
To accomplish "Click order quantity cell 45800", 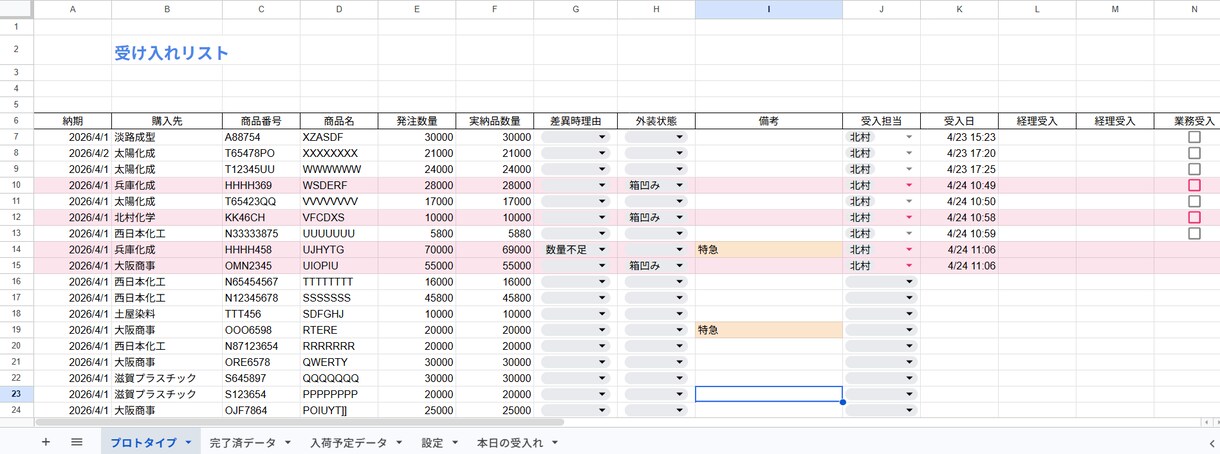I will click(417, 297).
